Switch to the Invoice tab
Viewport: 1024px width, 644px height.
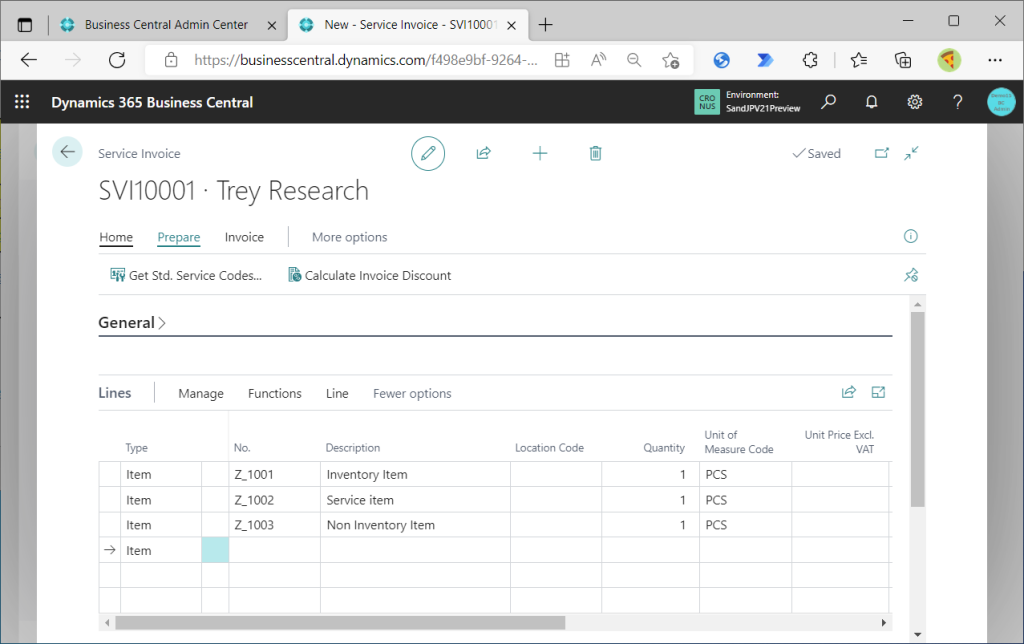244,237
